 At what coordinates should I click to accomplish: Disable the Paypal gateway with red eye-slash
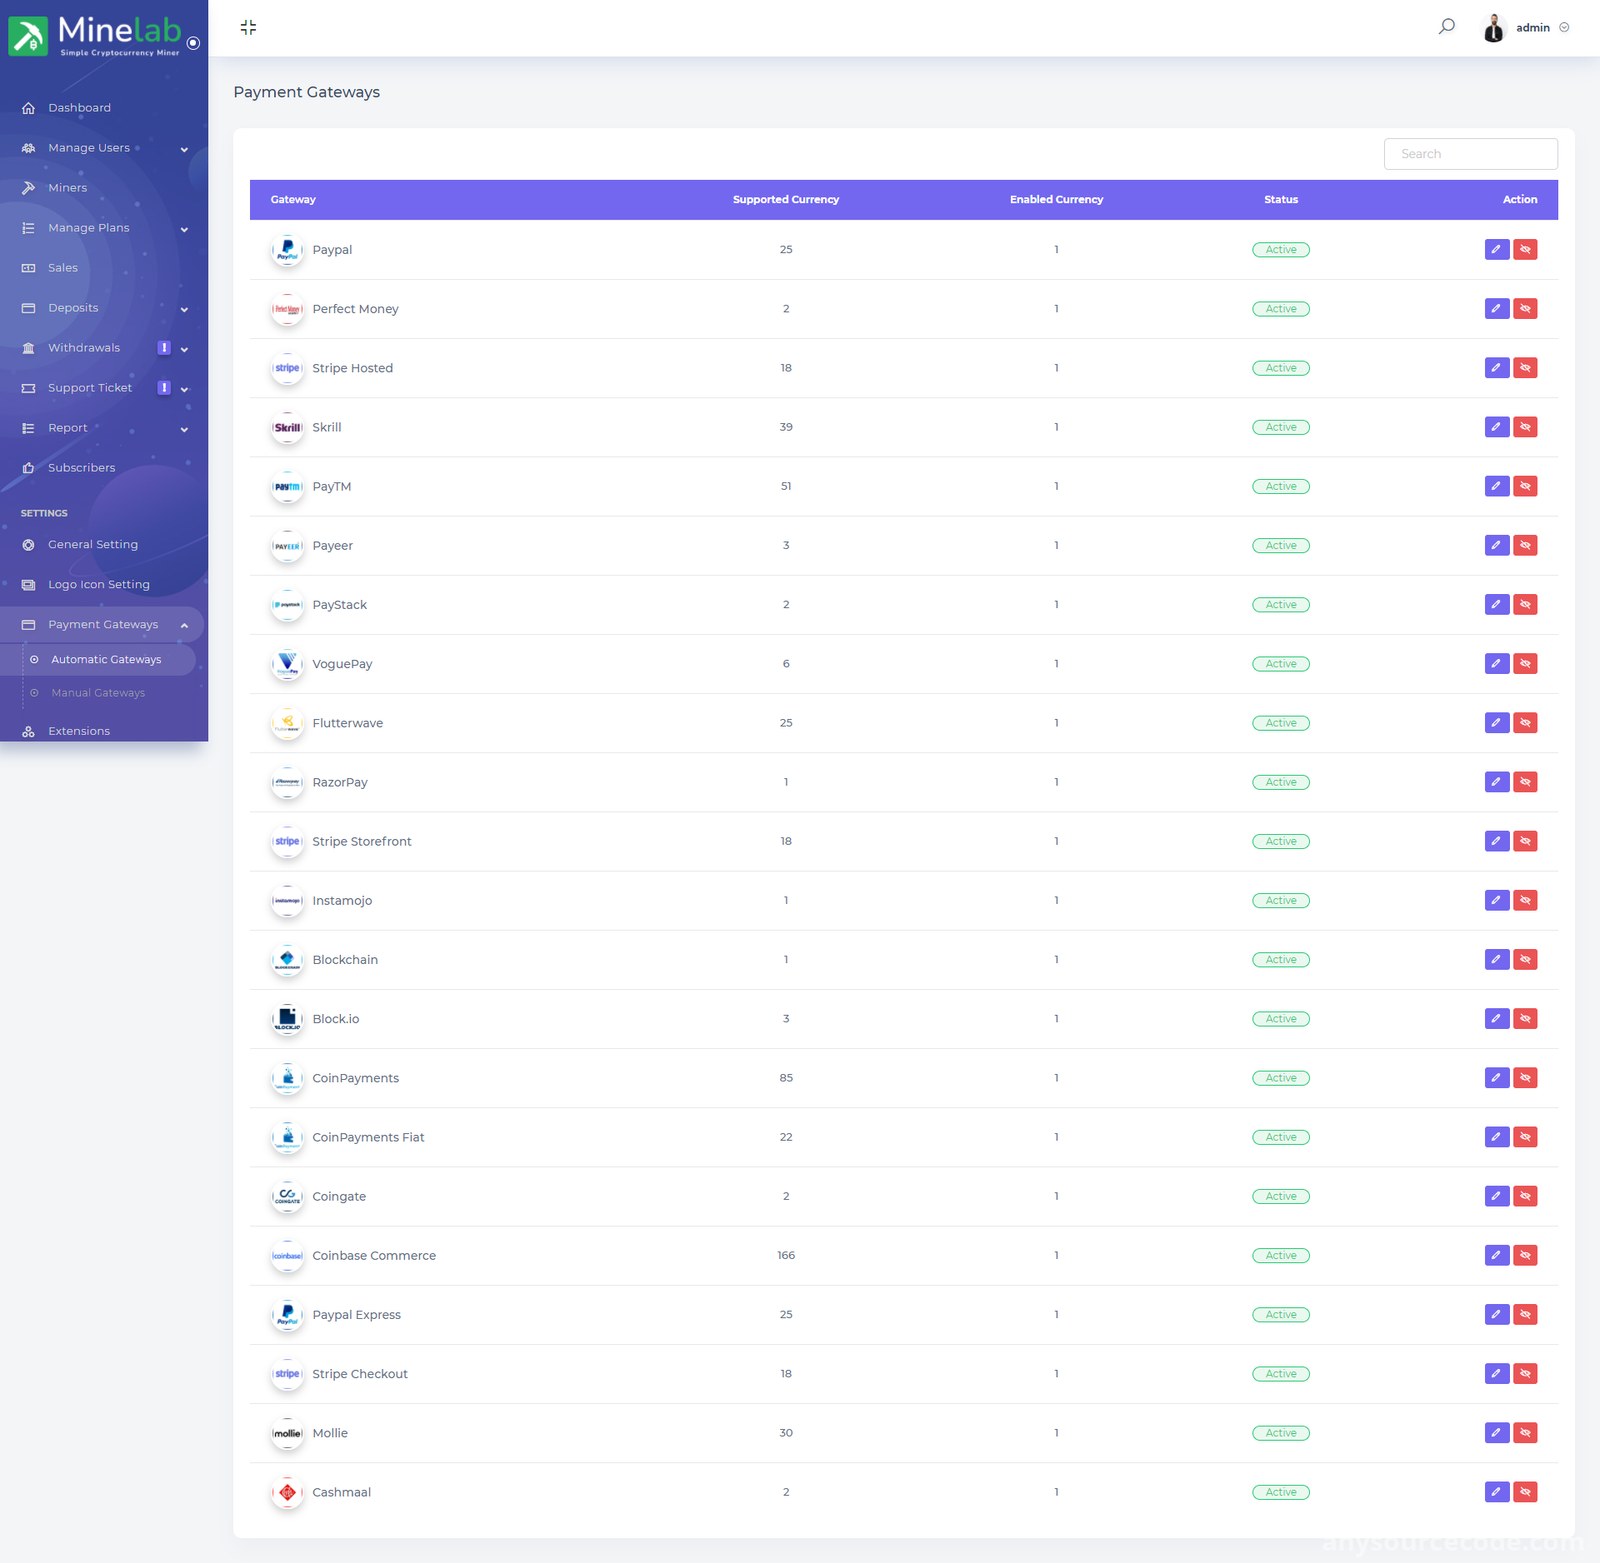(1525, 249)
